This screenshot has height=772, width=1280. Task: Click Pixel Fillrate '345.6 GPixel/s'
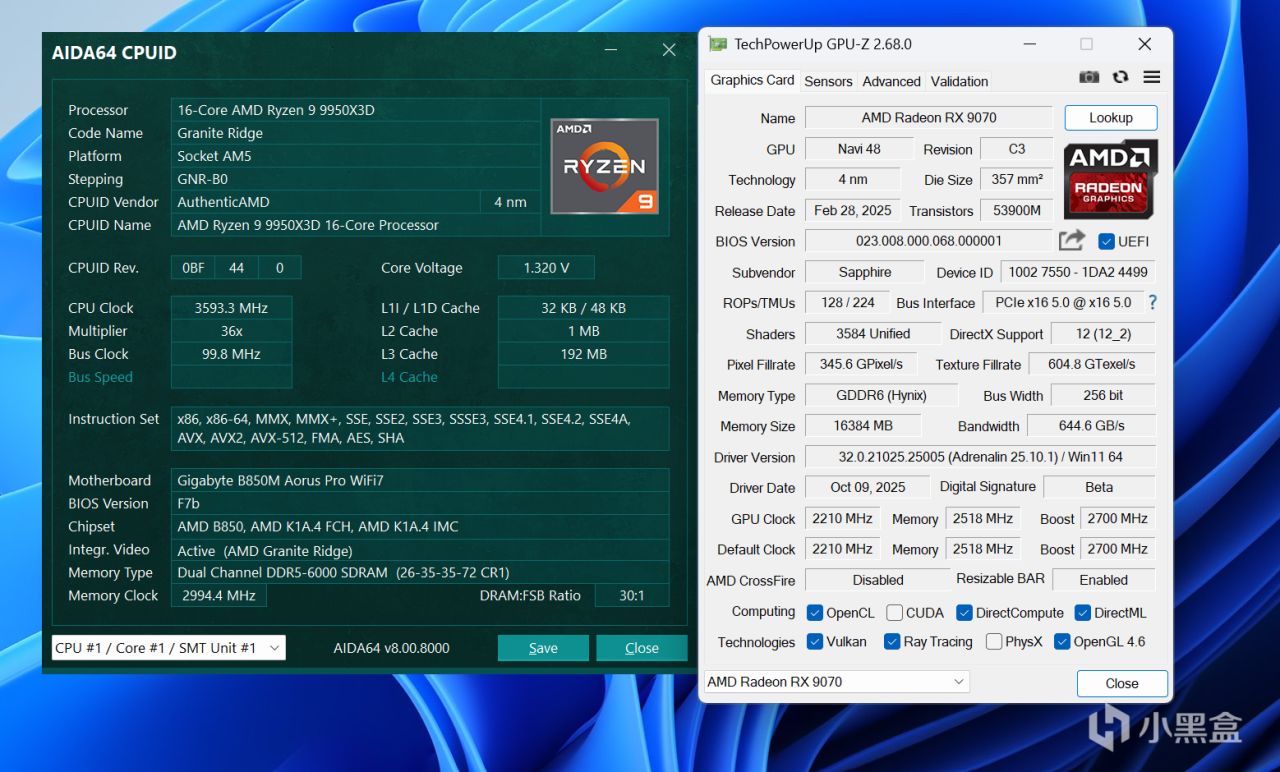point(861,365)
